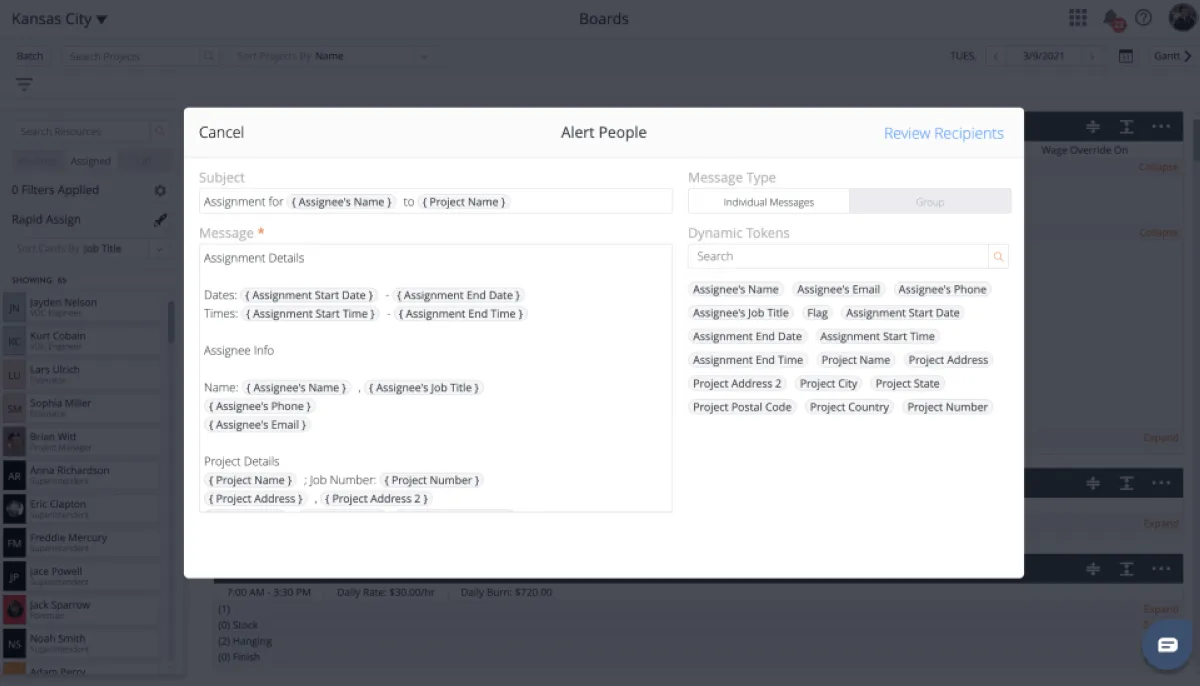Click Review Recipients link
Image resolution: width=1200 pixels, height=686 pixels.
tap(943, 133)
